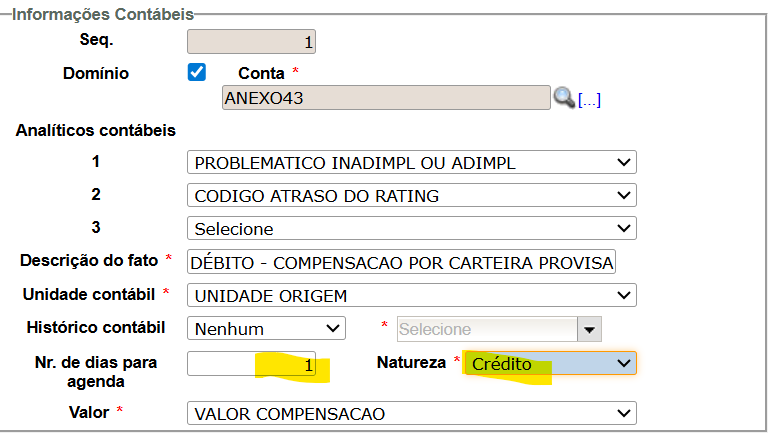
Task: Click the Conta field containing ANEXO43
Action: (x=385, y=97)
